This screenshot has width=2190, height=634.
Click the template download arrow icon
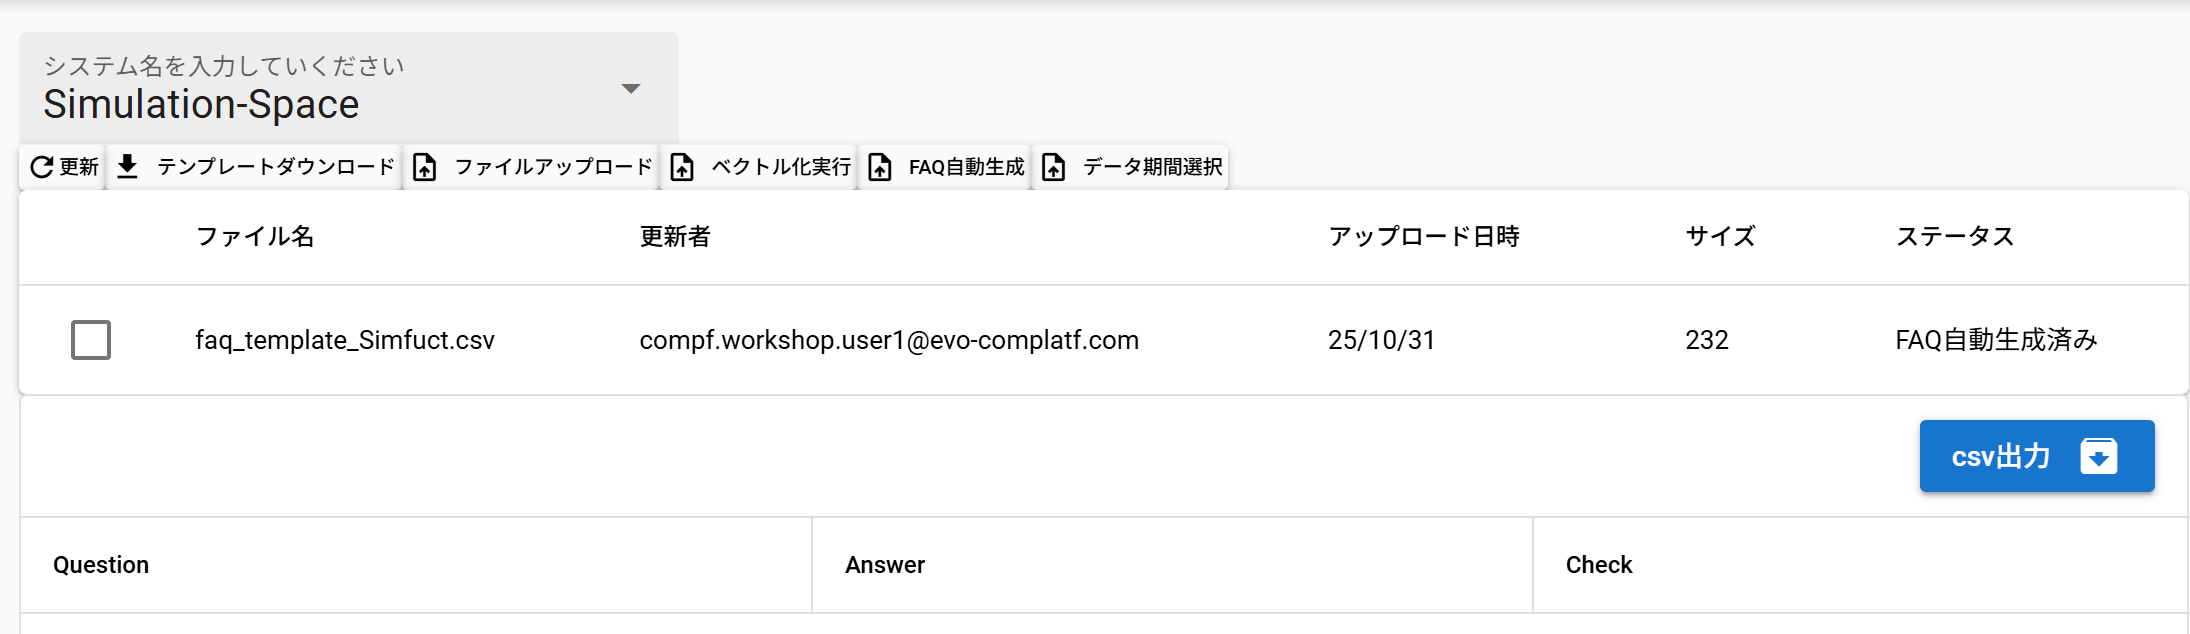click(127, 166)
